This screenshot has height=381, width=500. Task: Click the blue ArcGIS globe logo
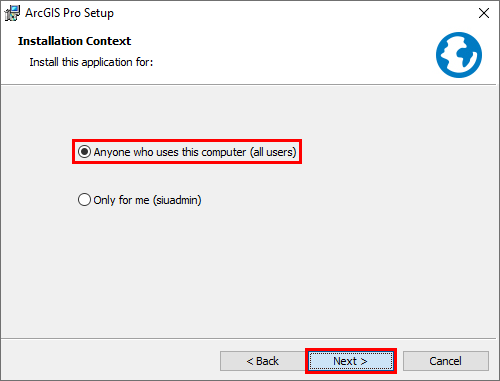(x=459, y=55)
